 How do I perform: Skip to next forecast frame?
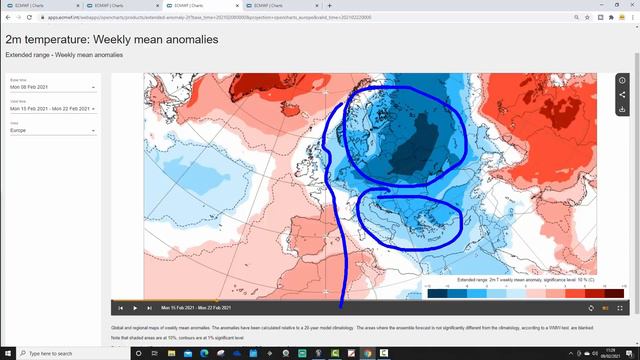click(x=149, y=308)
